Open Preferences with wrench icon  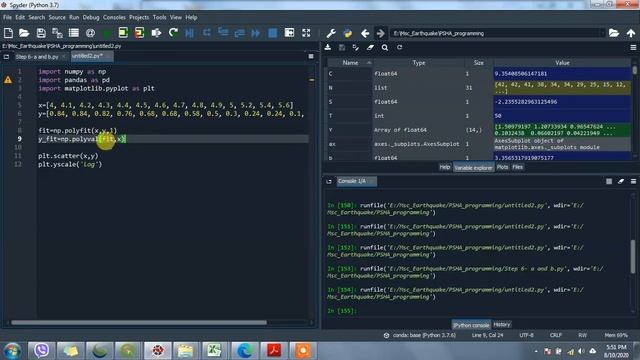pos(331,33)
